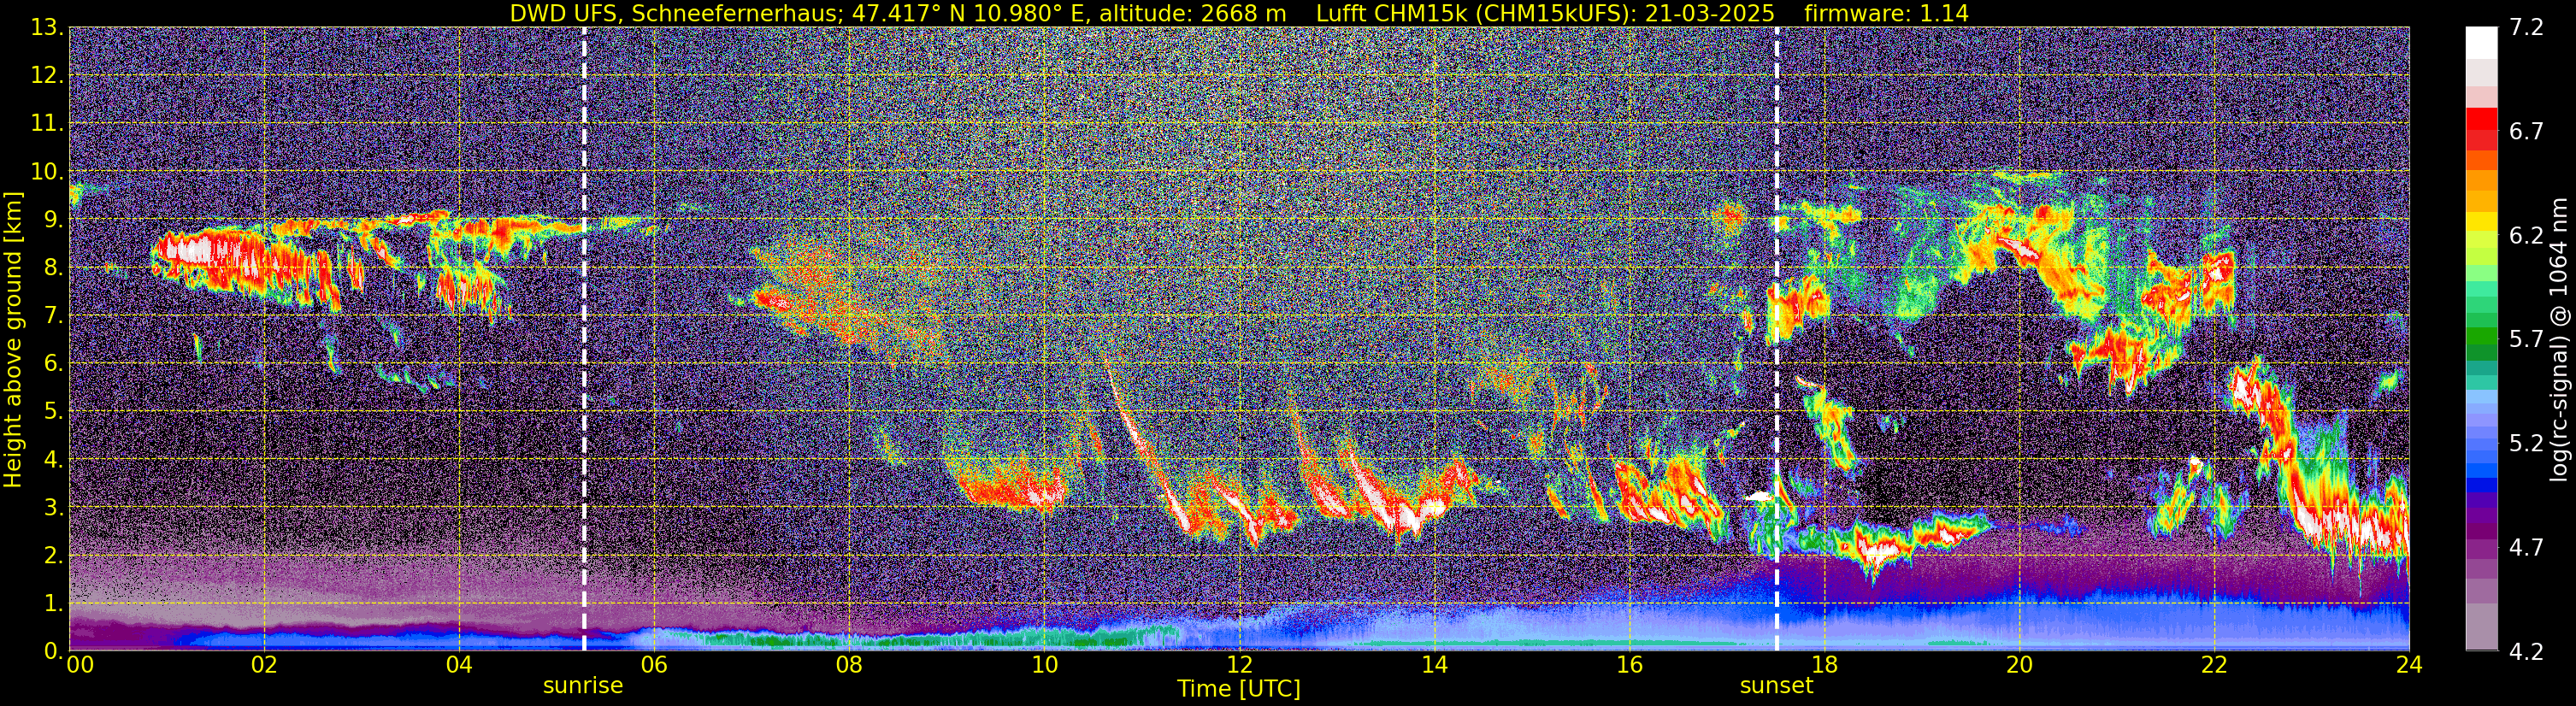Click the 'Time [UTC]' axis label
The image size is (2576, 706).
pos(1239,689)
